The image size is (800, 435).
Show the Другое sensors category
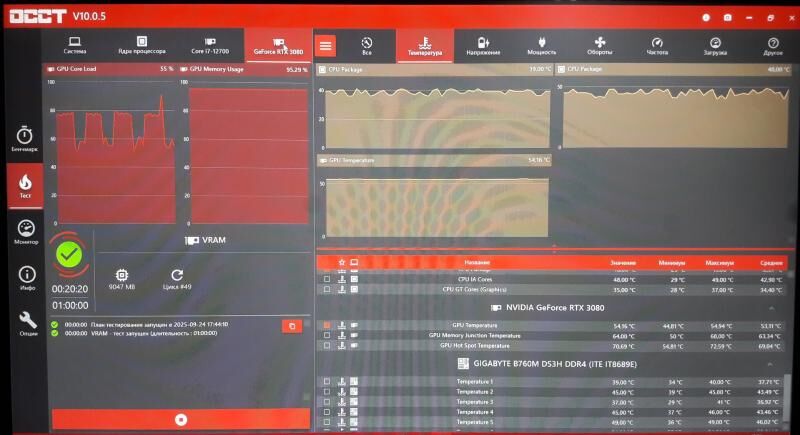point(773,46)
